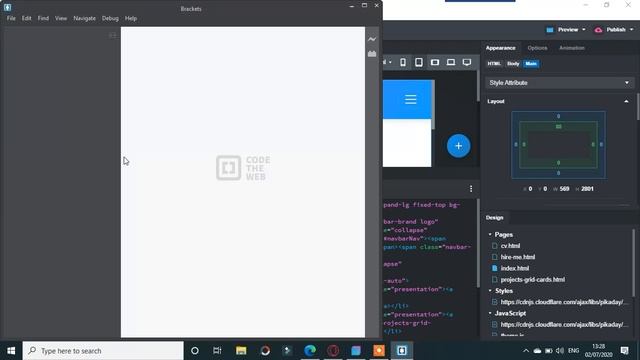Click the blue plus add-component button
Image resolution: width=640 pixels, height=360 pixels.
click(458, 146)
